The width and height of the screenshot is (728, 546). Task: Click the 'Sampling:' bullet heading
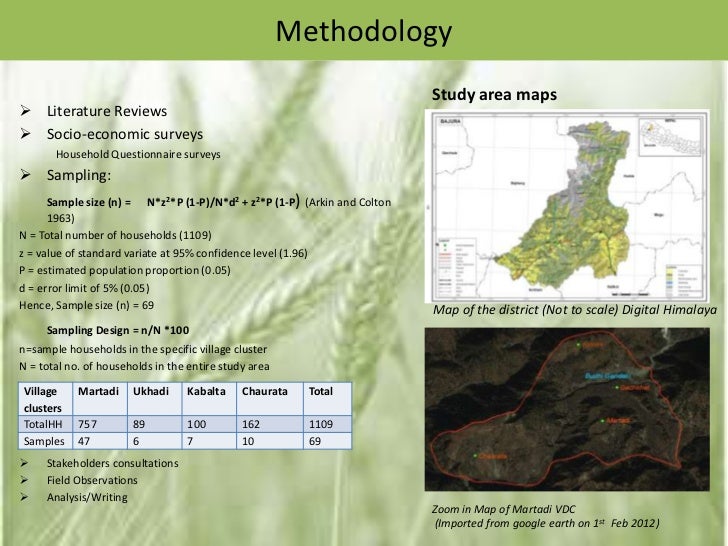click(x=79, y=175)
